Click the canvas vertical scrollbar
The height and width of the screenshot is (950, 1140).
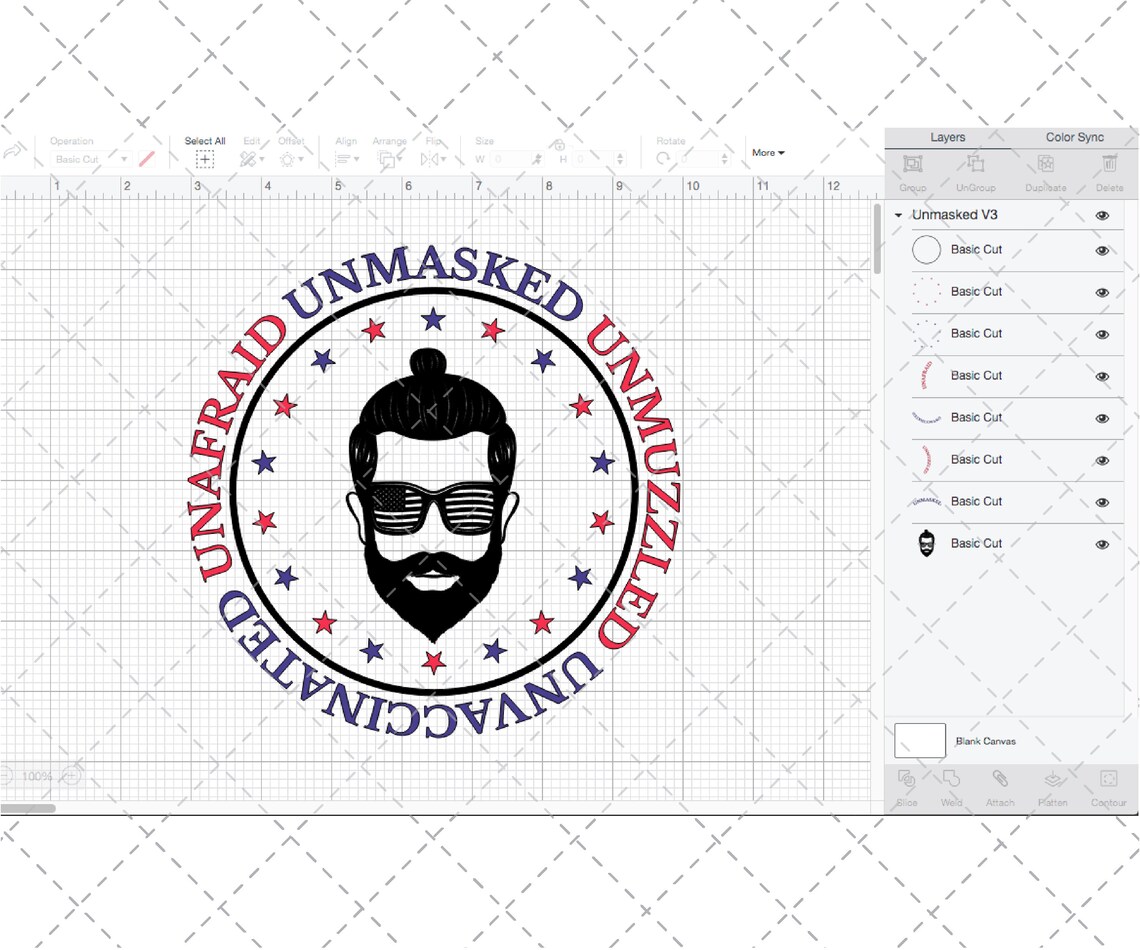click(878, 238)
